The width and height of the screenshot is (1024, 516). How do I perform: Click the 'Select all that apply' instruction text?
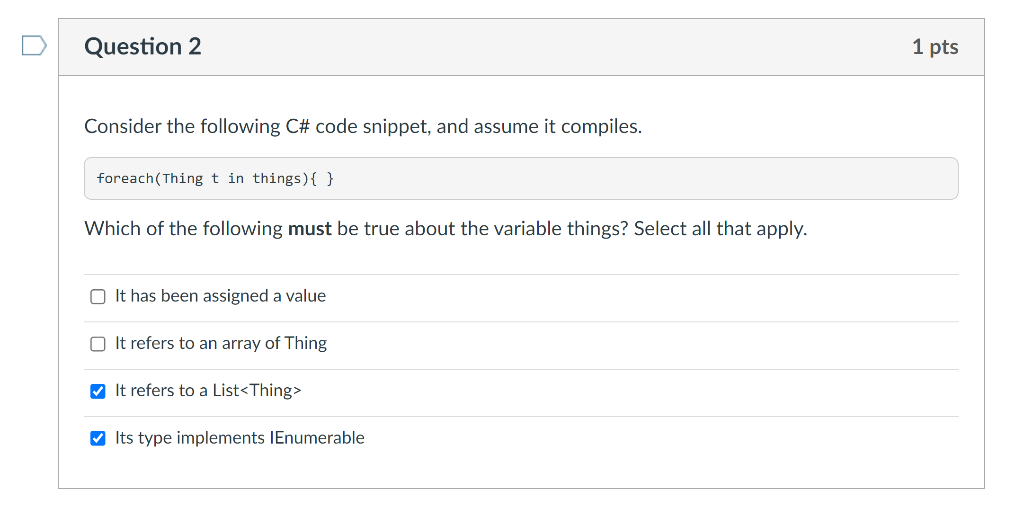720,229
